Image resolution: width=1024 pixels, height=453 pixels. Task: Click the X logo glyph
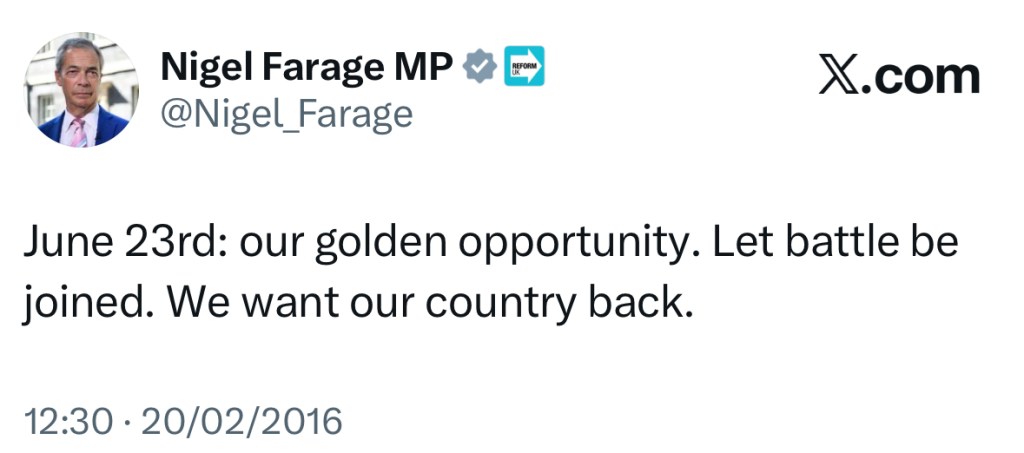pyautogui.click(x=841, y=74)
